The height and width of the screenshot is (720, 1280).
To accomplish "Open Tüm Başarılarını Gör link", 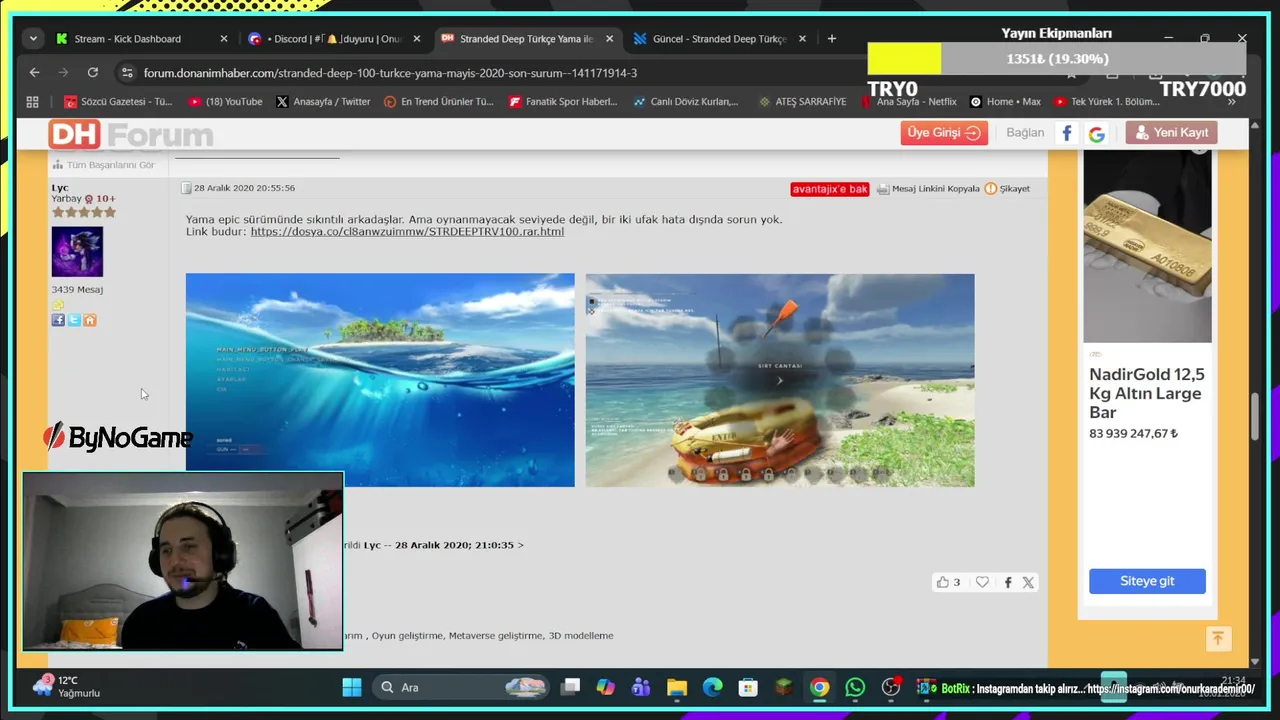I will tap(104, 165).
